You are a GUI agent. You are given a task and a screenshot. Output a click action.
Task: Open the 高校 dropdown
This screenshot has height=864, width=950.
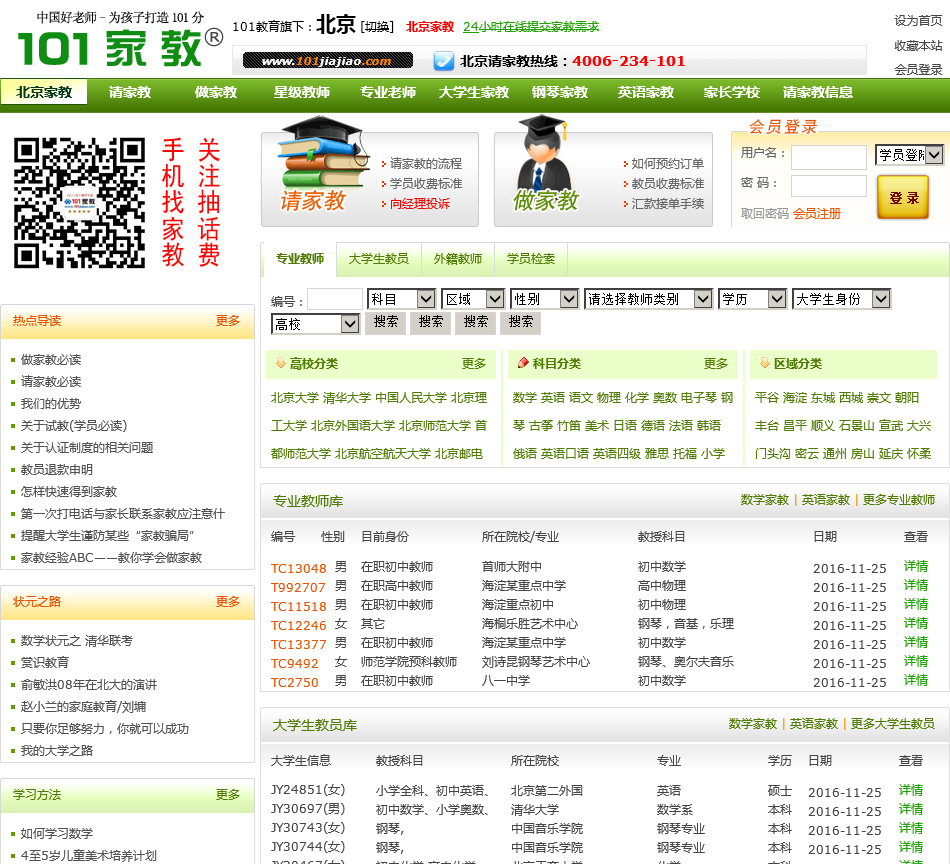click(x=315, y=324)
